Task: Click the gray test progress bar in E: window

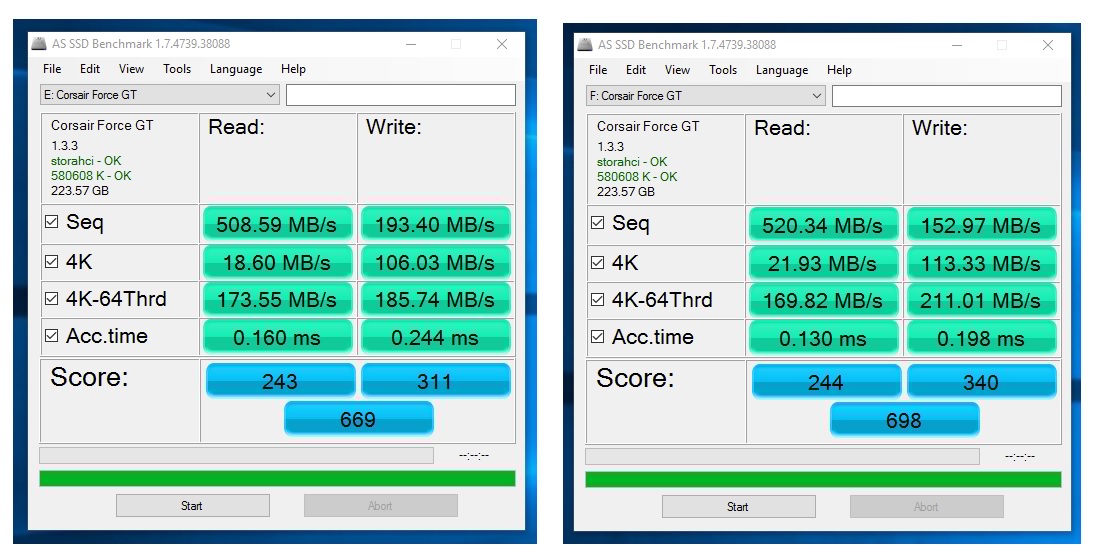Action: point(237,455)
